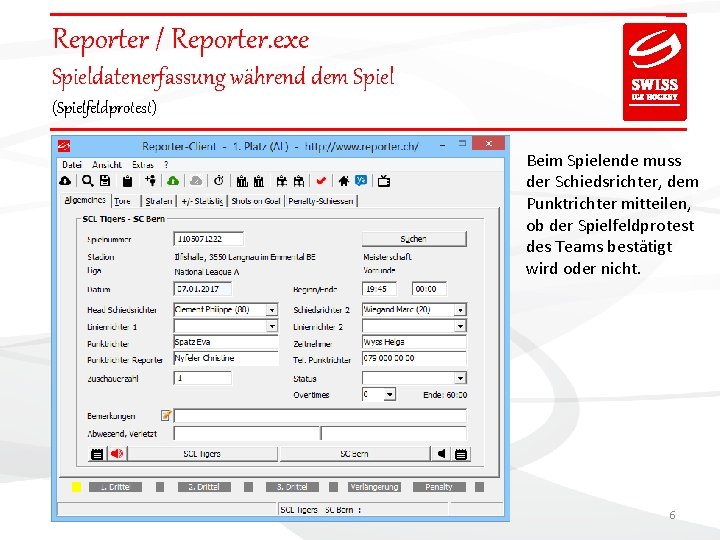Click the calendar icon left of SCL Tigers
720x540 pixels.
97,454
